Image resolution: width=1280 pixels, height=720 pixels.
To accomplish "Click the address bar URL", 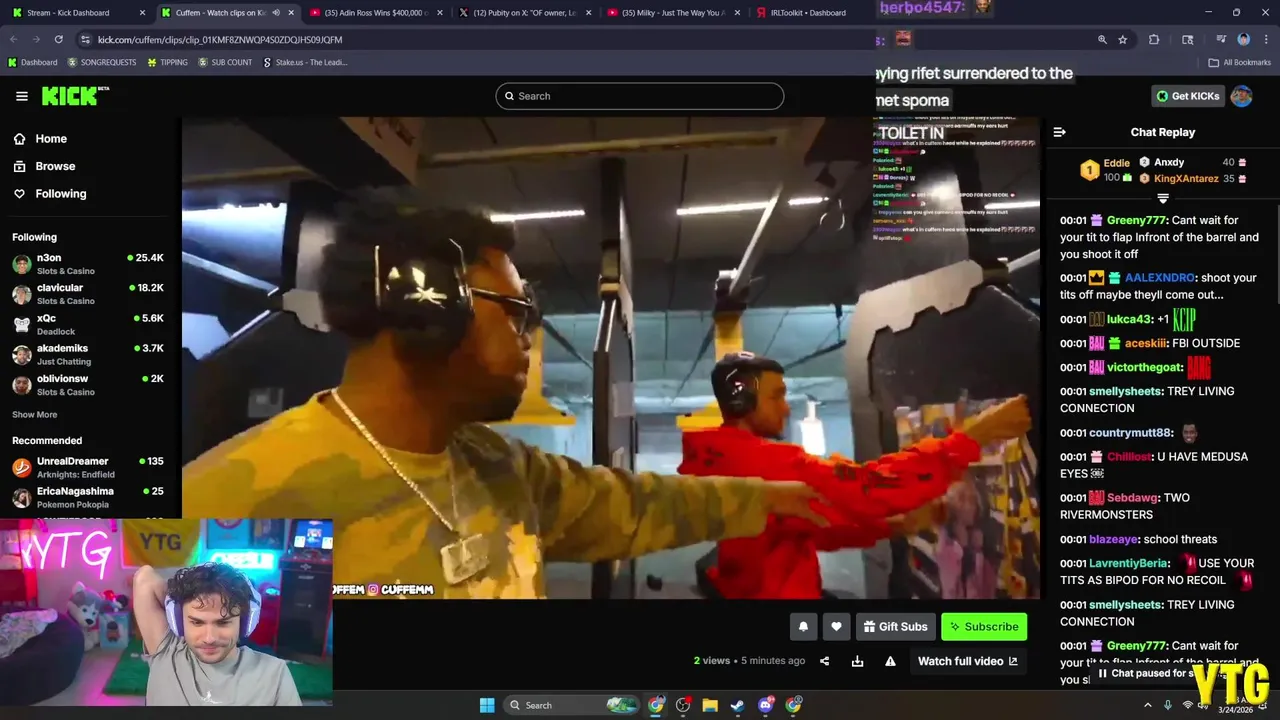I will click(x=220, y=39).
